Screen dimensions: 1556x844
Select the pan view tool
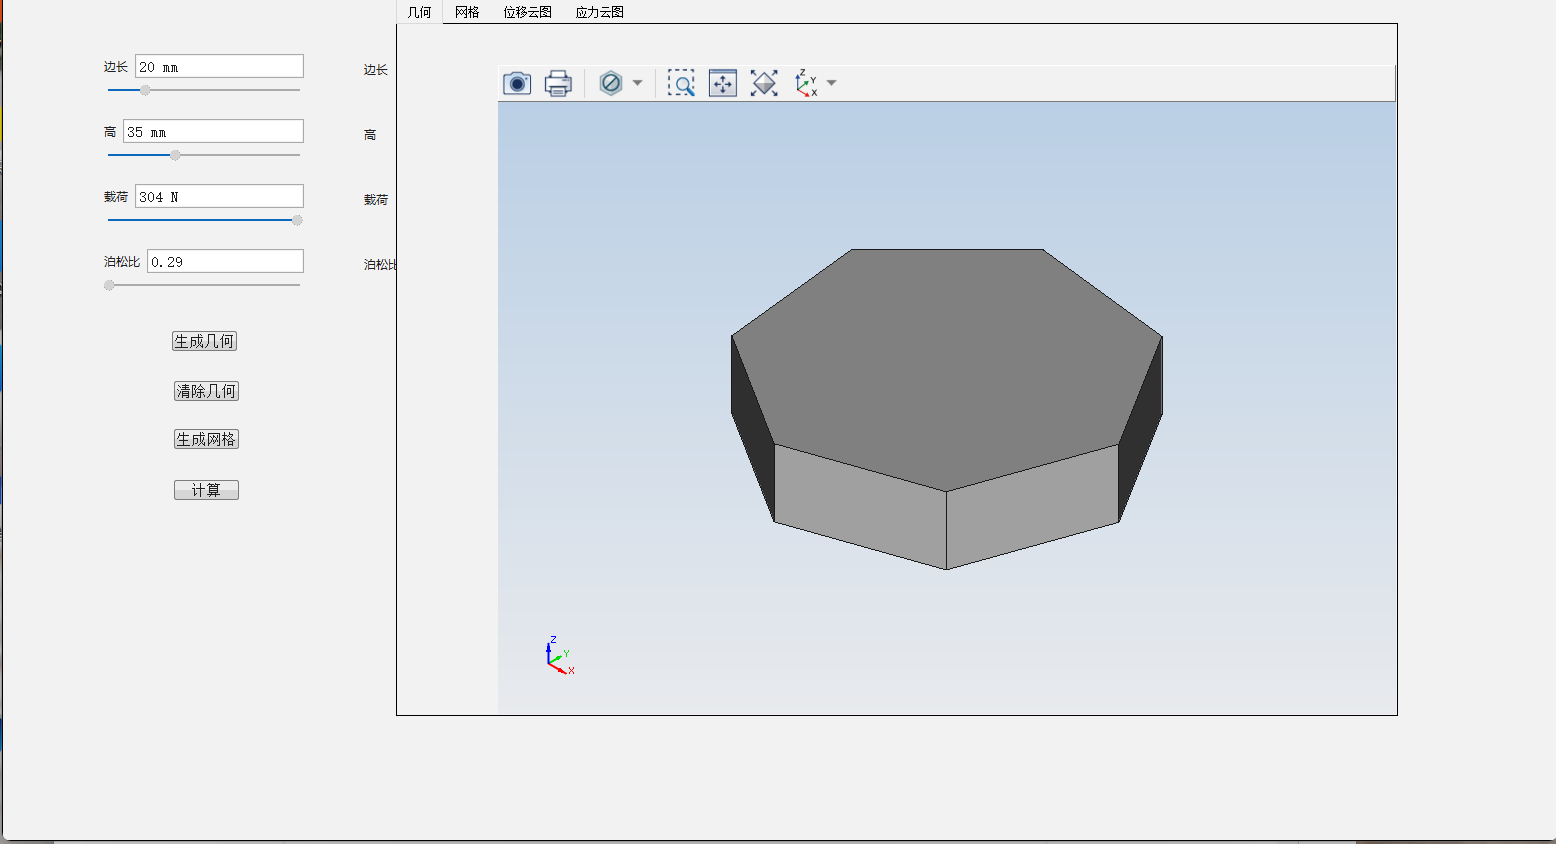723,83
